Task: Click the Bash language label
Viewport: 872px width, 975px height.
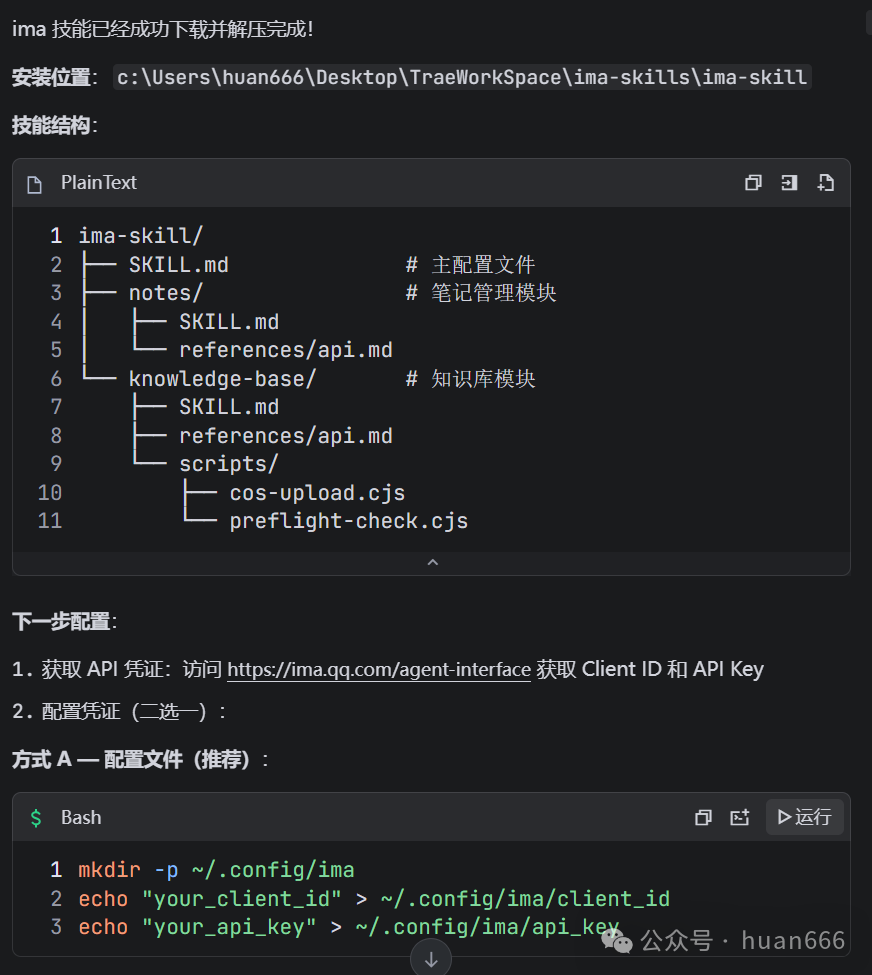Action: point(81,818)
